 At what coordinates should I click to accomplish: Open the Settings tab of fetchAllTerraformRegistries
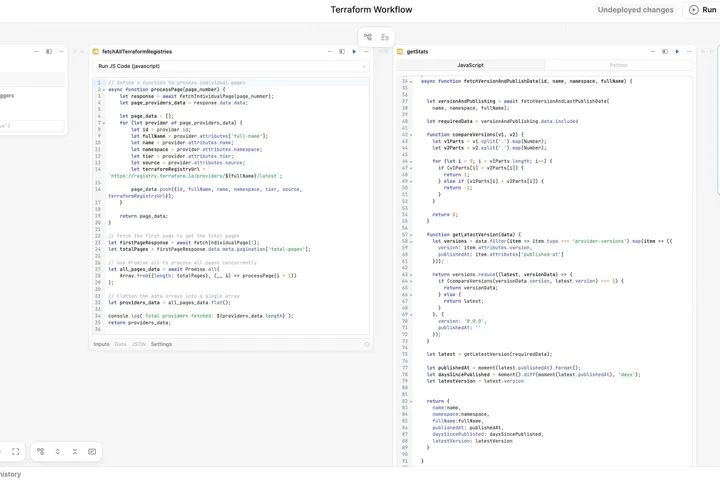(161, 344)
